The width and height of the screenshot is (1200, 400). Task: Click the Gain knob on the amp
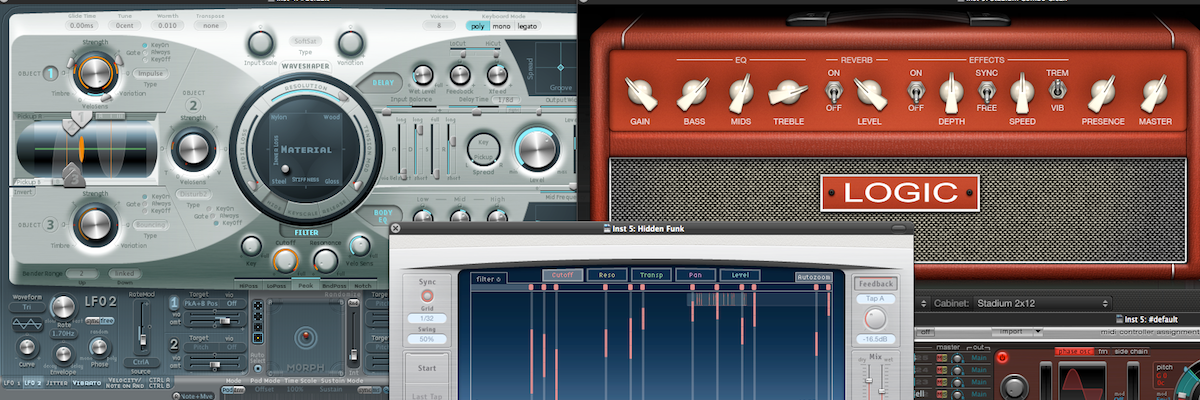coord(640,94)
